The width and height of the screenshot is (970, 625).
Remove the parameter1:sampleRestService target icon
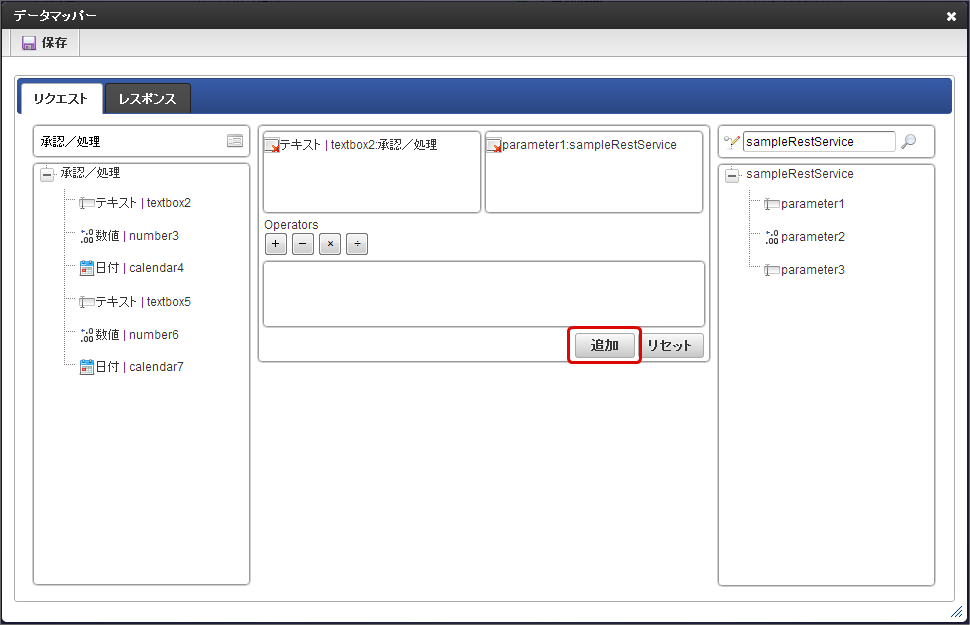pos(494,145)
